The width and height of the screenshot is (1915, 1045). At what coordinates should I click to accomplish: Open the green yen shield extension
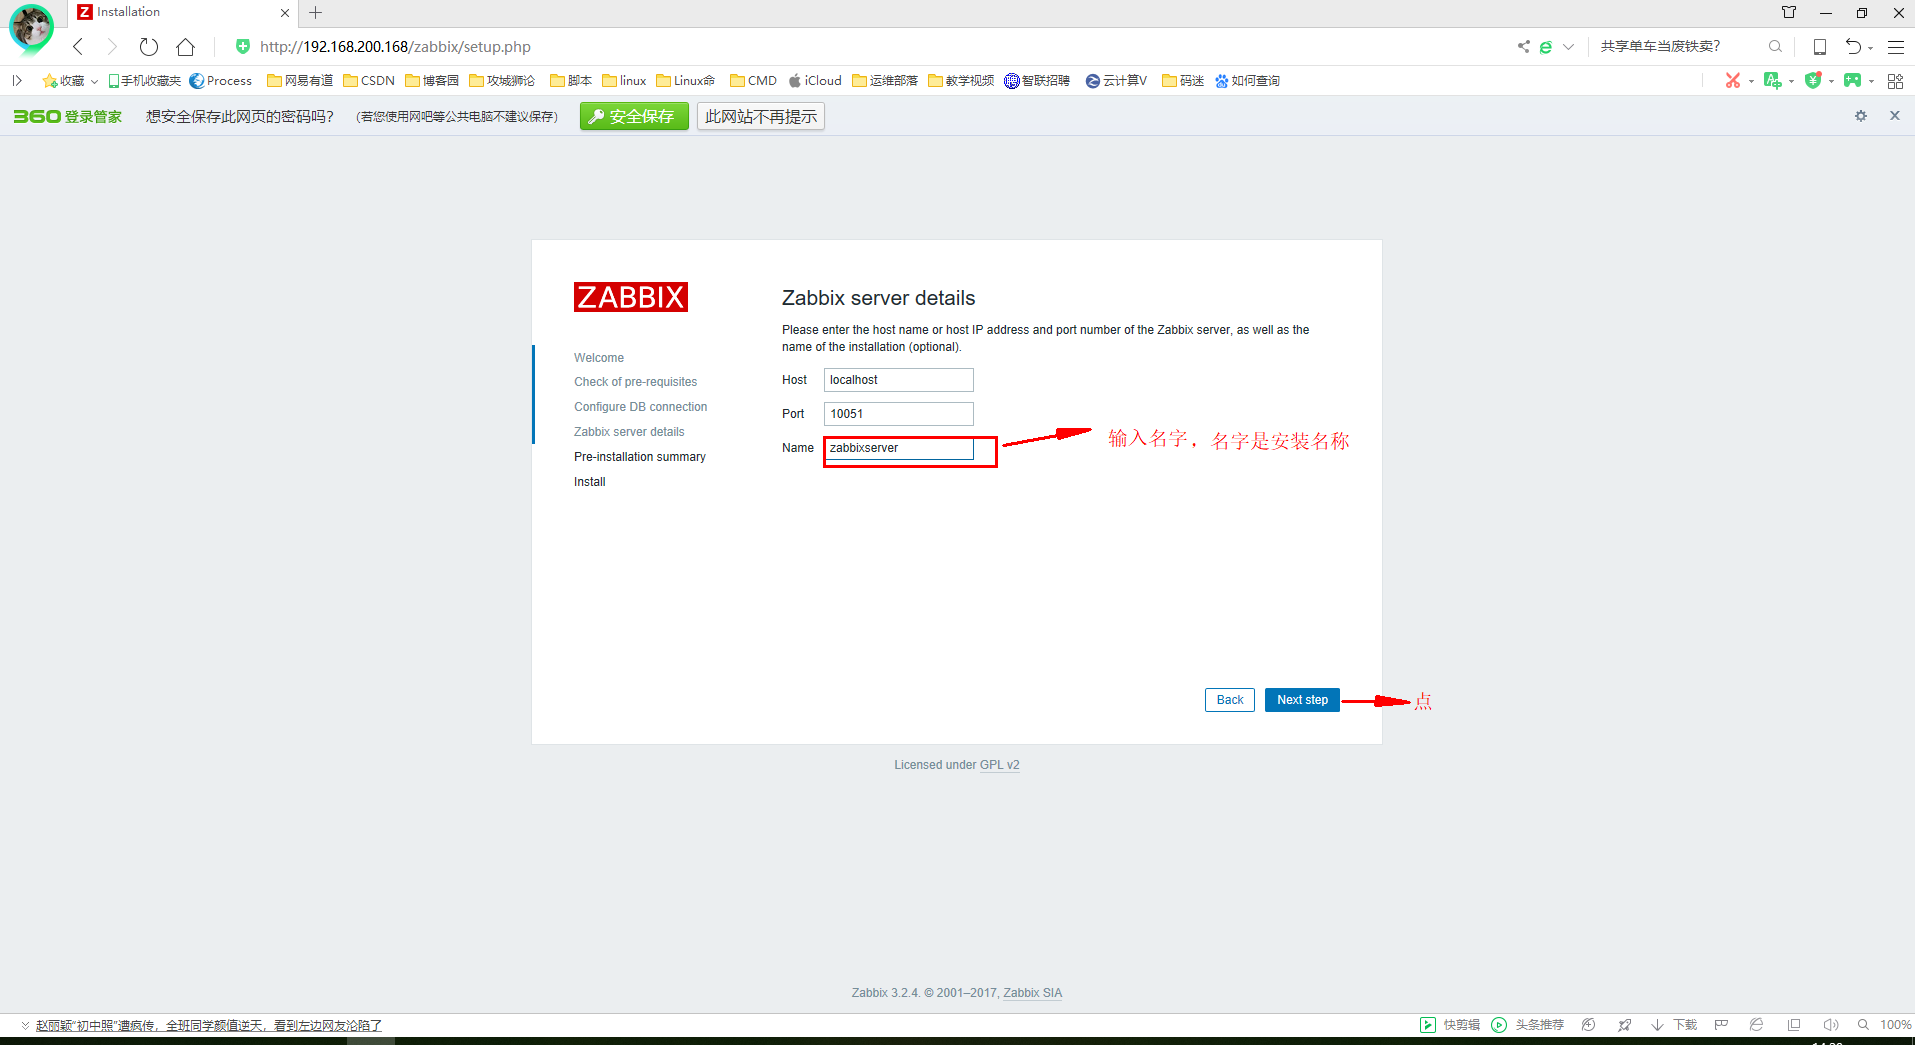[x=1813, y=80]
